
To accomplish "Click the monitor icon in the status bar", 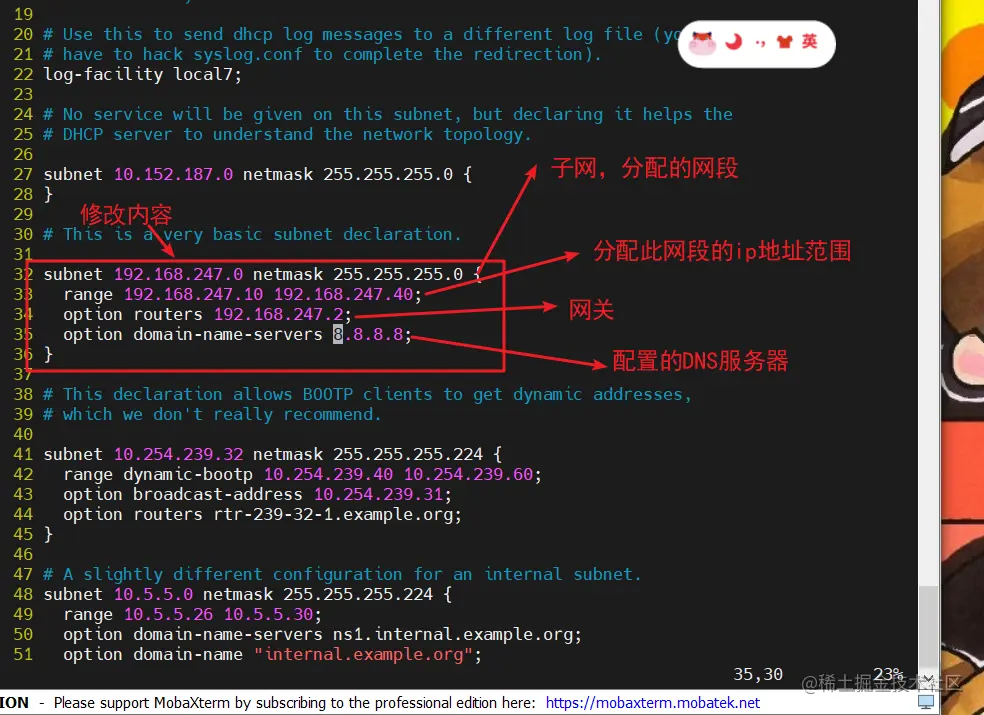I will point(926,701).
